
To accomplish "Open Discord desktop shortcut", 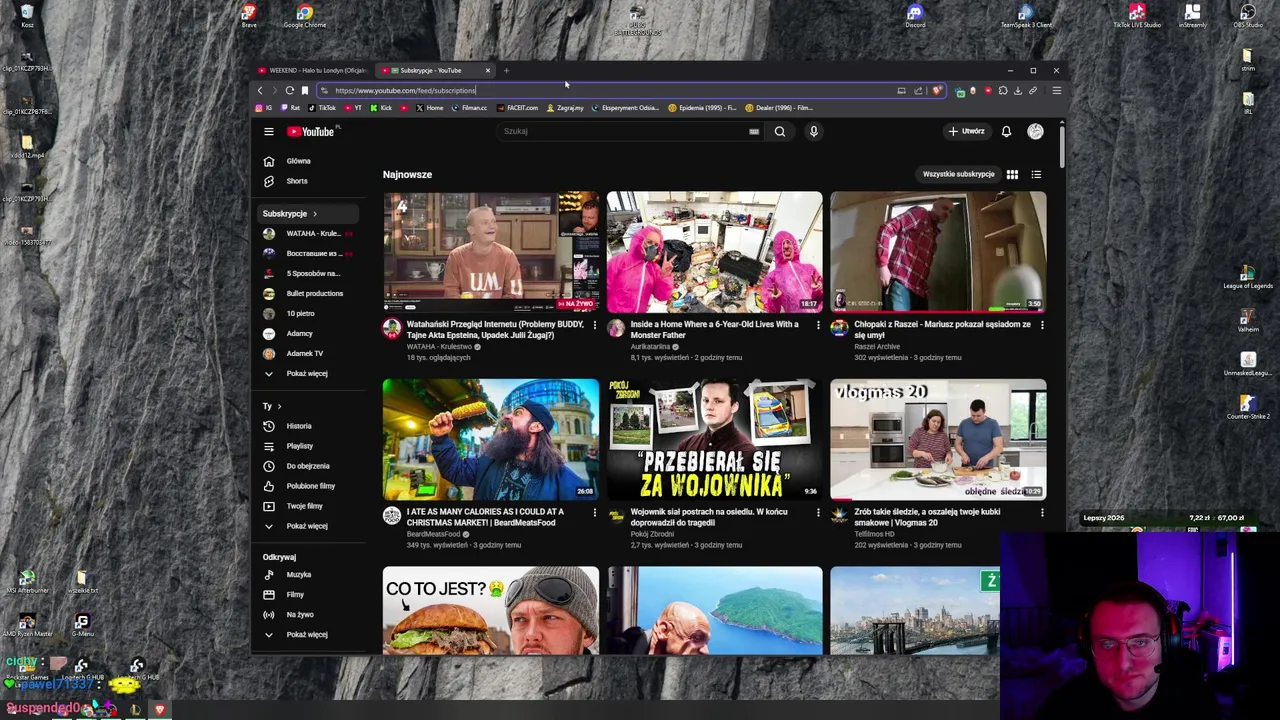I will tap(915, 16).
